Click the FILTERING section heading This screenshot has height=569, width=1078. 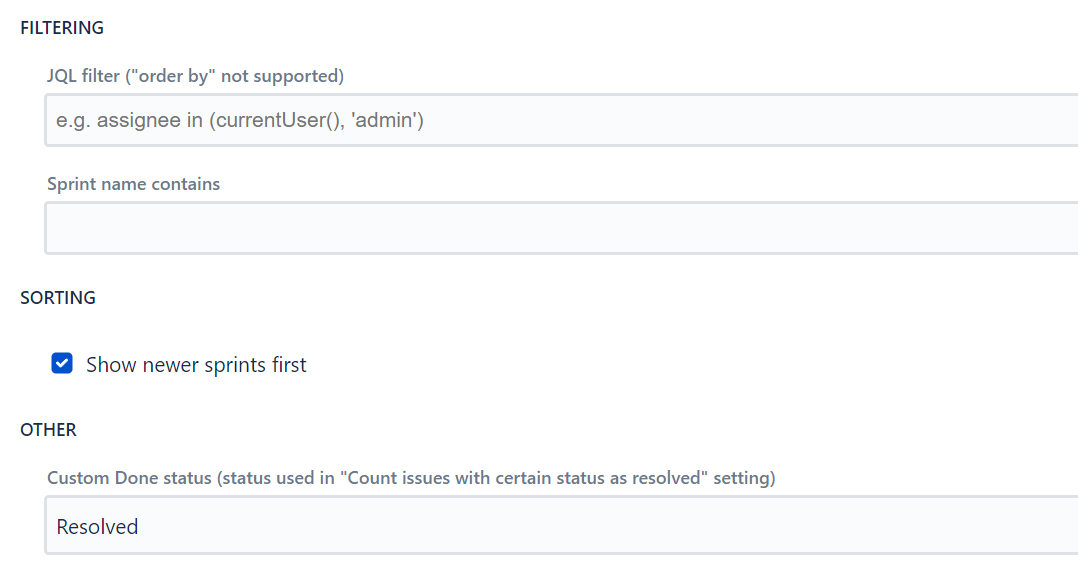click(x=62, y=28)
